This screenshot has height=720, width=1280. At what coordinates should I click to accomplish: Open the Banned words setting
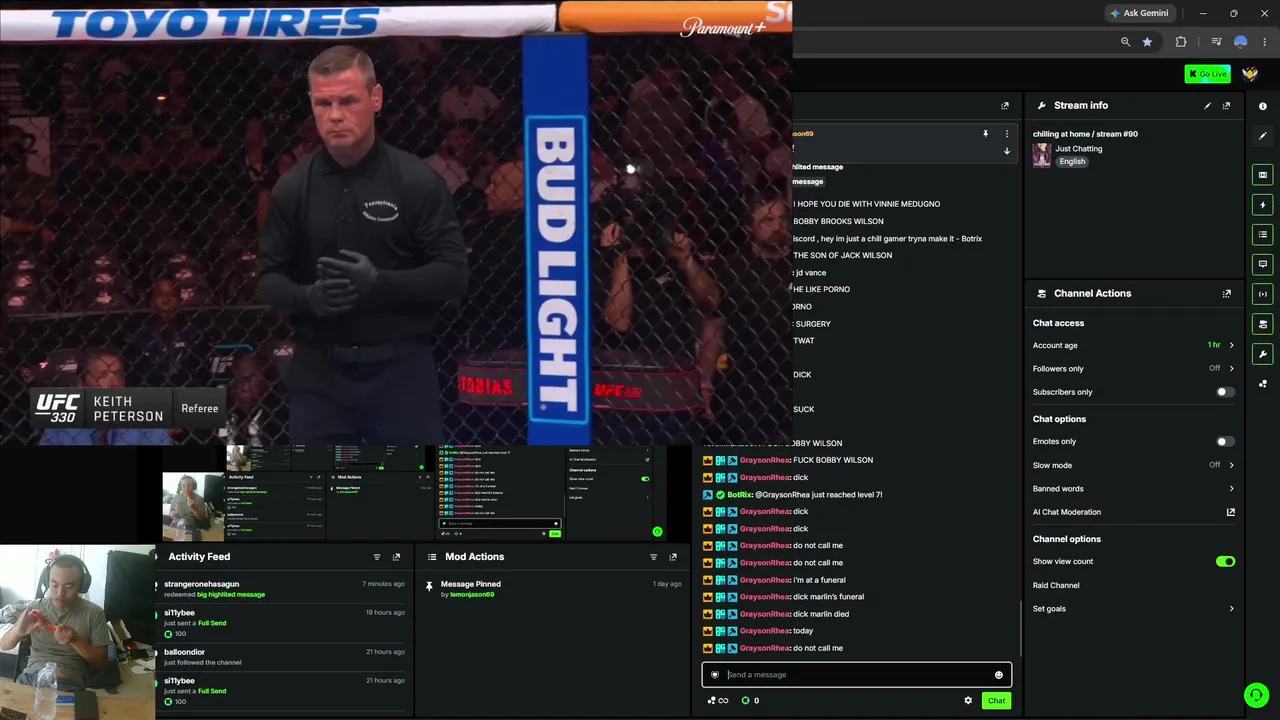(x=1134, y=489)
